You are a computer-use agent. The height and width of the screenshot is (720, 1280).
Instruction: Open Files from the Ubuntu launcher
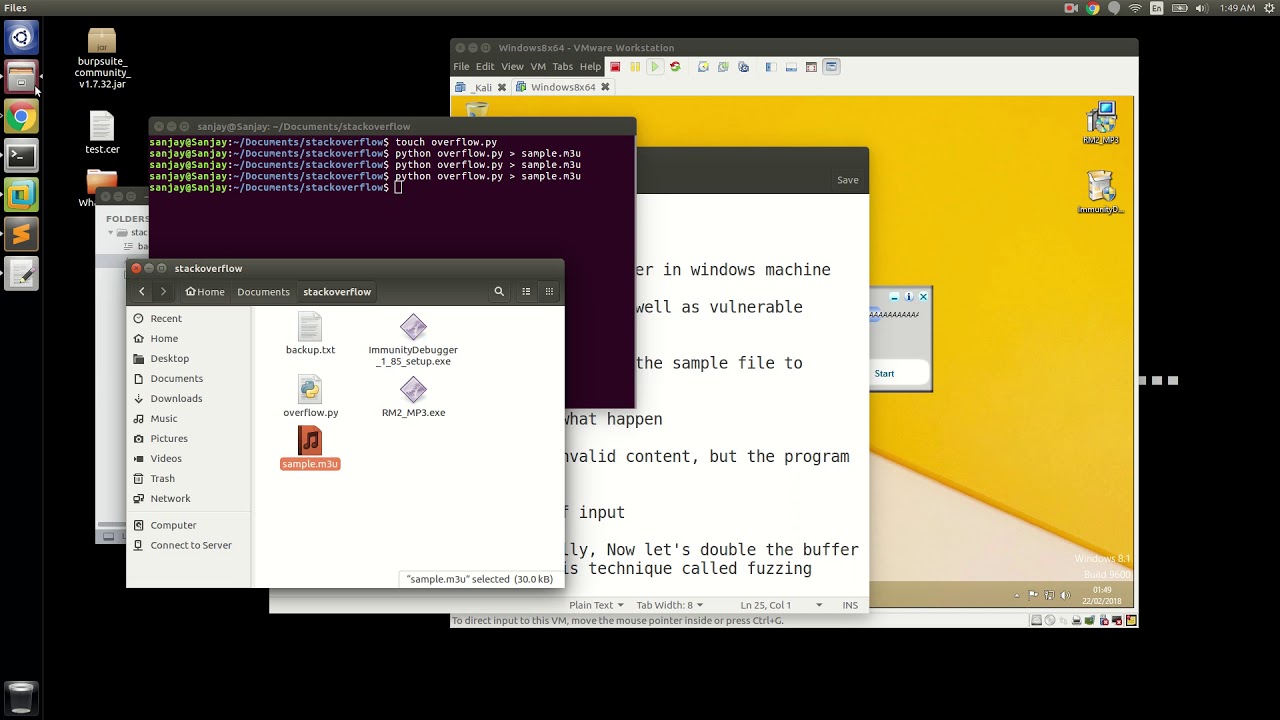point(21,77)
